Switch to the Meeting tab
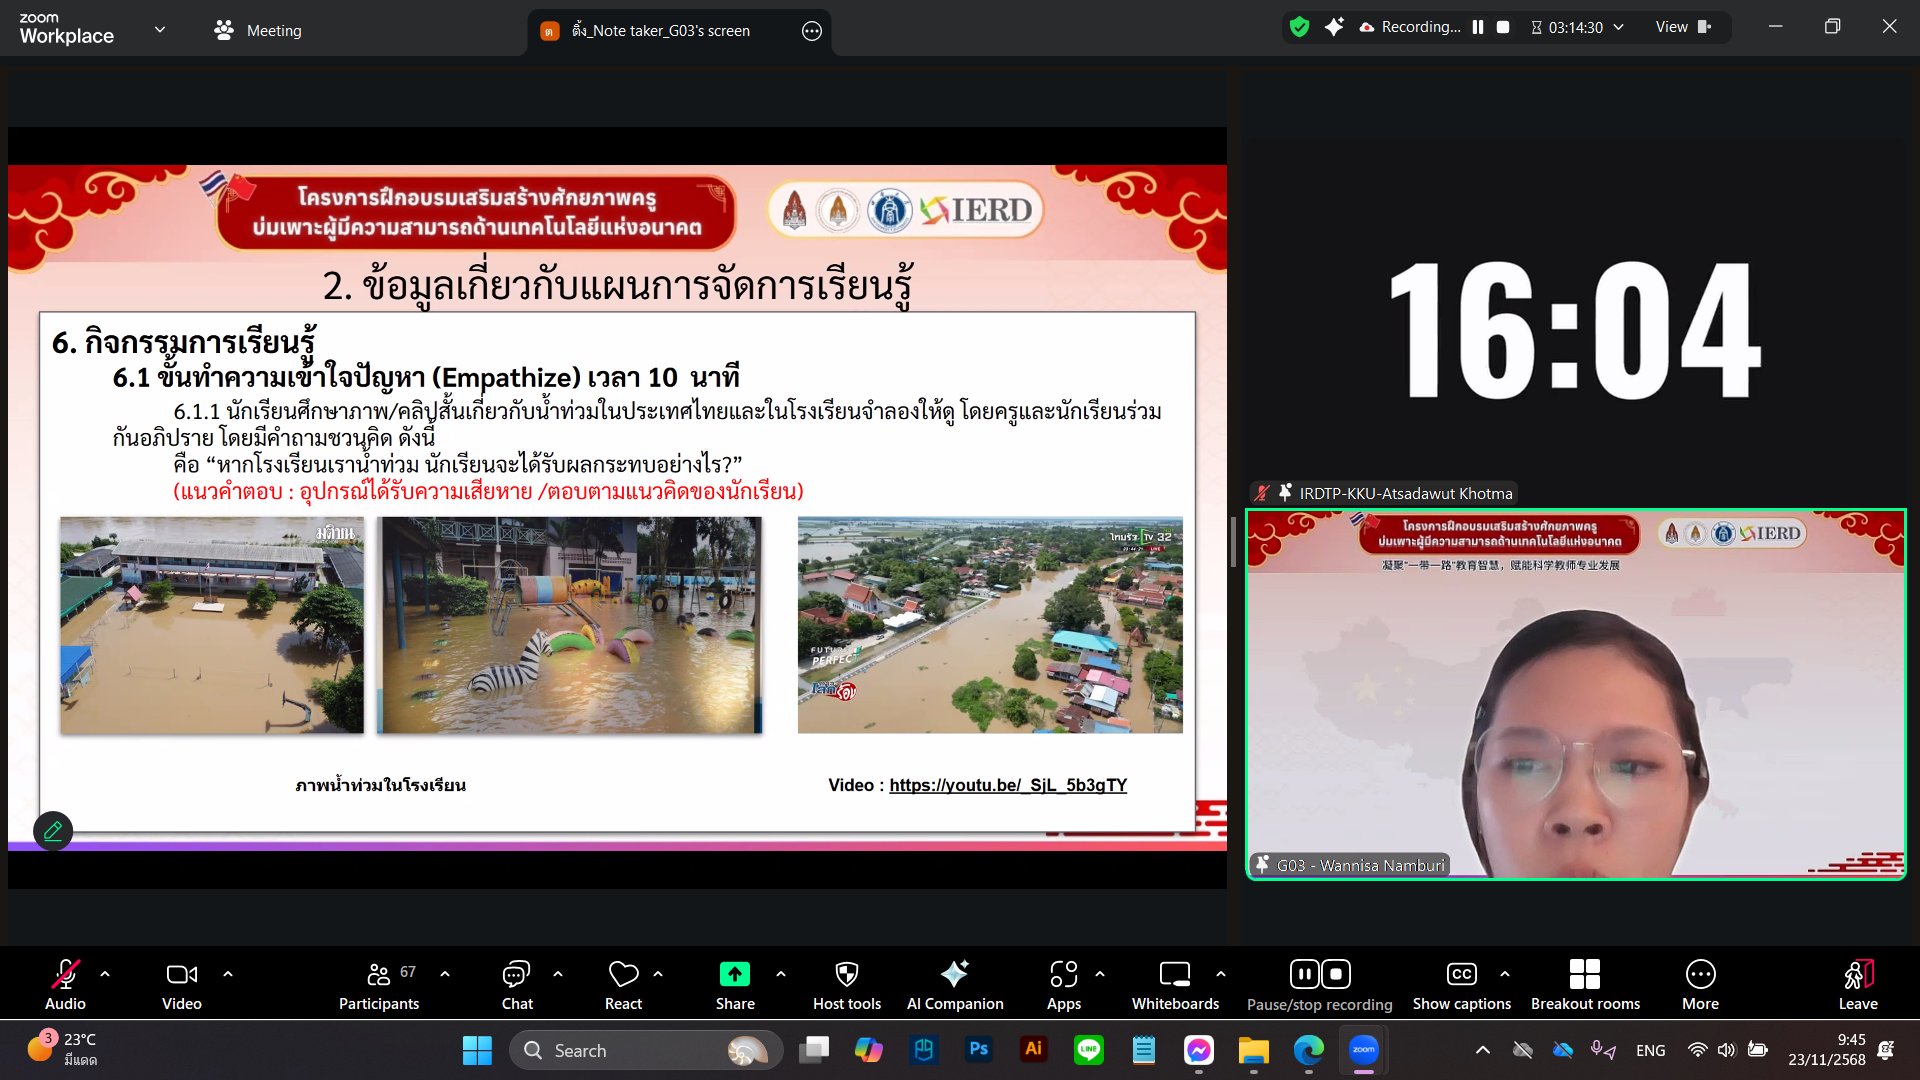 pos(258,30)
